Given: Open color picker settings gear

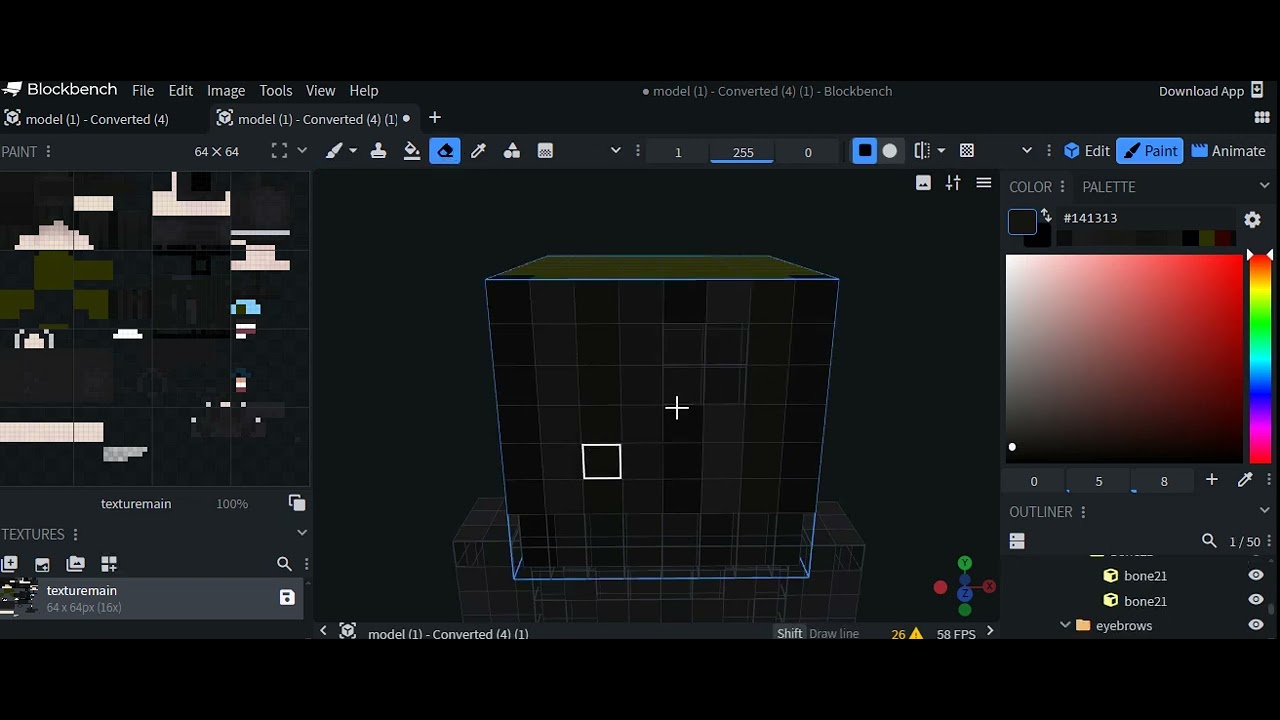Looking at the screenshot, I should pos(1252,220).
